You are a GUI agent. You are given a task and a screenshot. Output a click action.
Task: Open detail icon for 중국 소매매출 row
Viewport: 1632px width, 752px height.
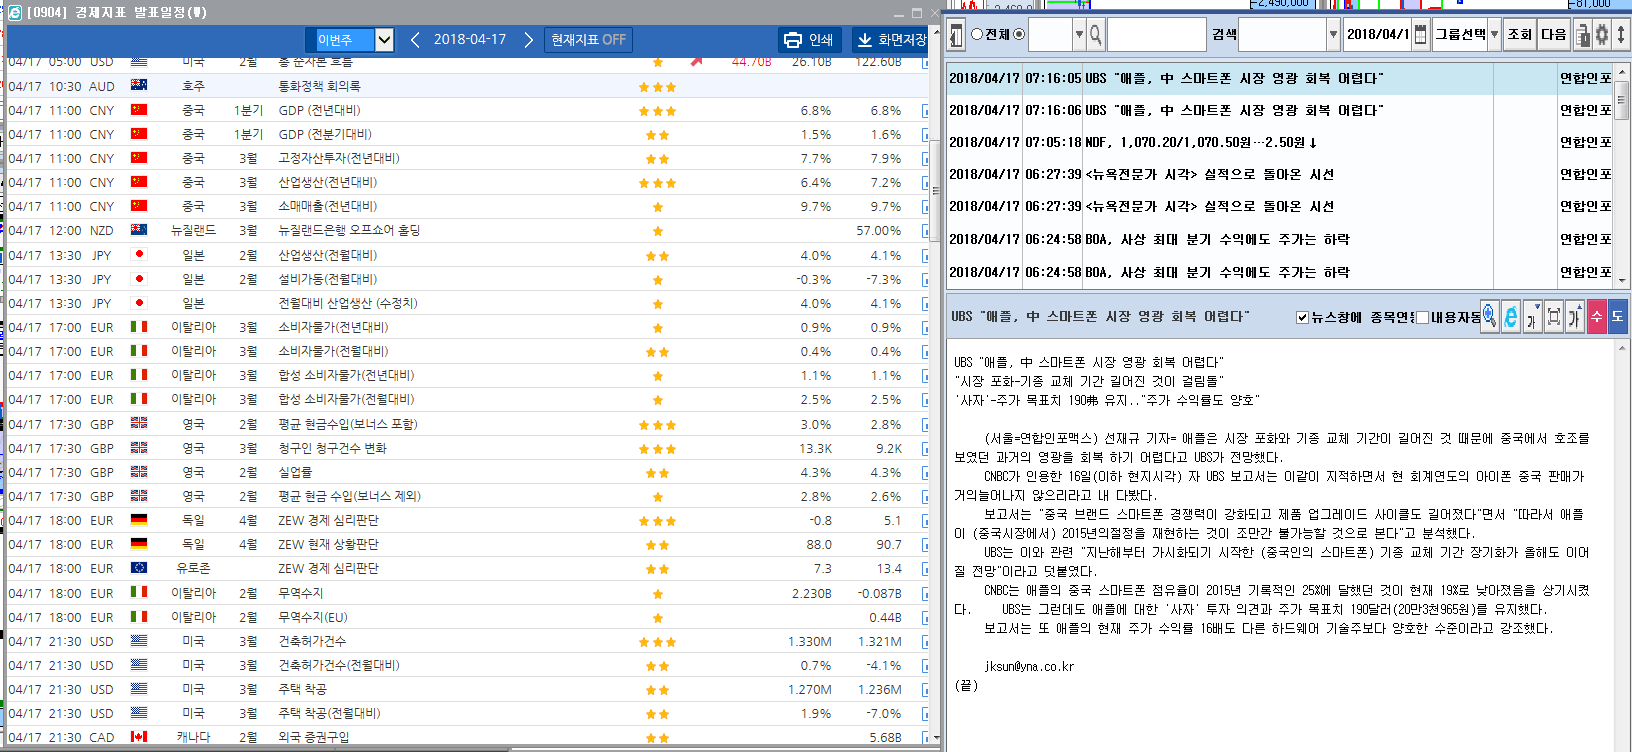click(924, 207)
